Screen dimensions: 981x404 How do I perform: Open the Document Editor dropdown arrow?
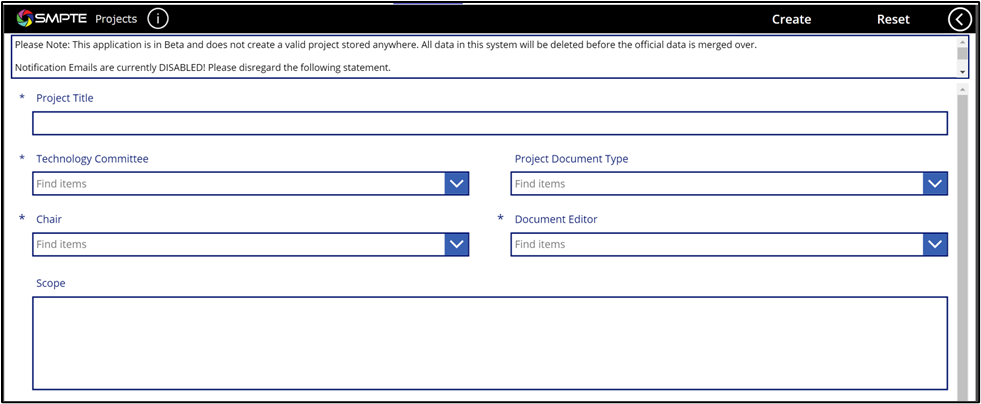click(935, 244)
